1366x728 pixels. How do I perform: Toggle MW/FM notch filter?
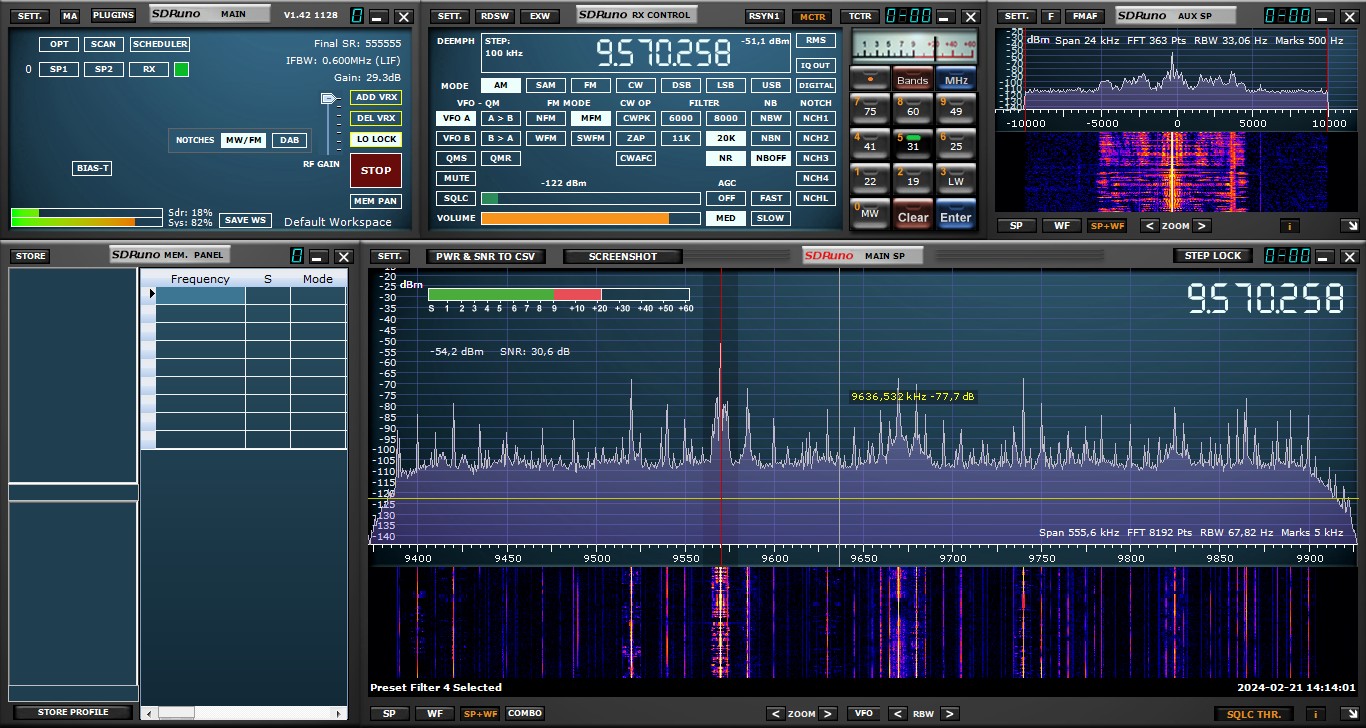point(243,140)
